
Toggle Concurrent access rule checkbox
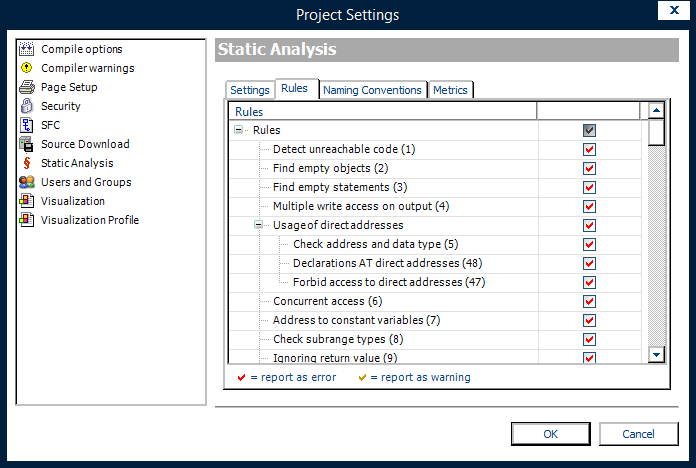pyautogui.click(x=590, y=302)
